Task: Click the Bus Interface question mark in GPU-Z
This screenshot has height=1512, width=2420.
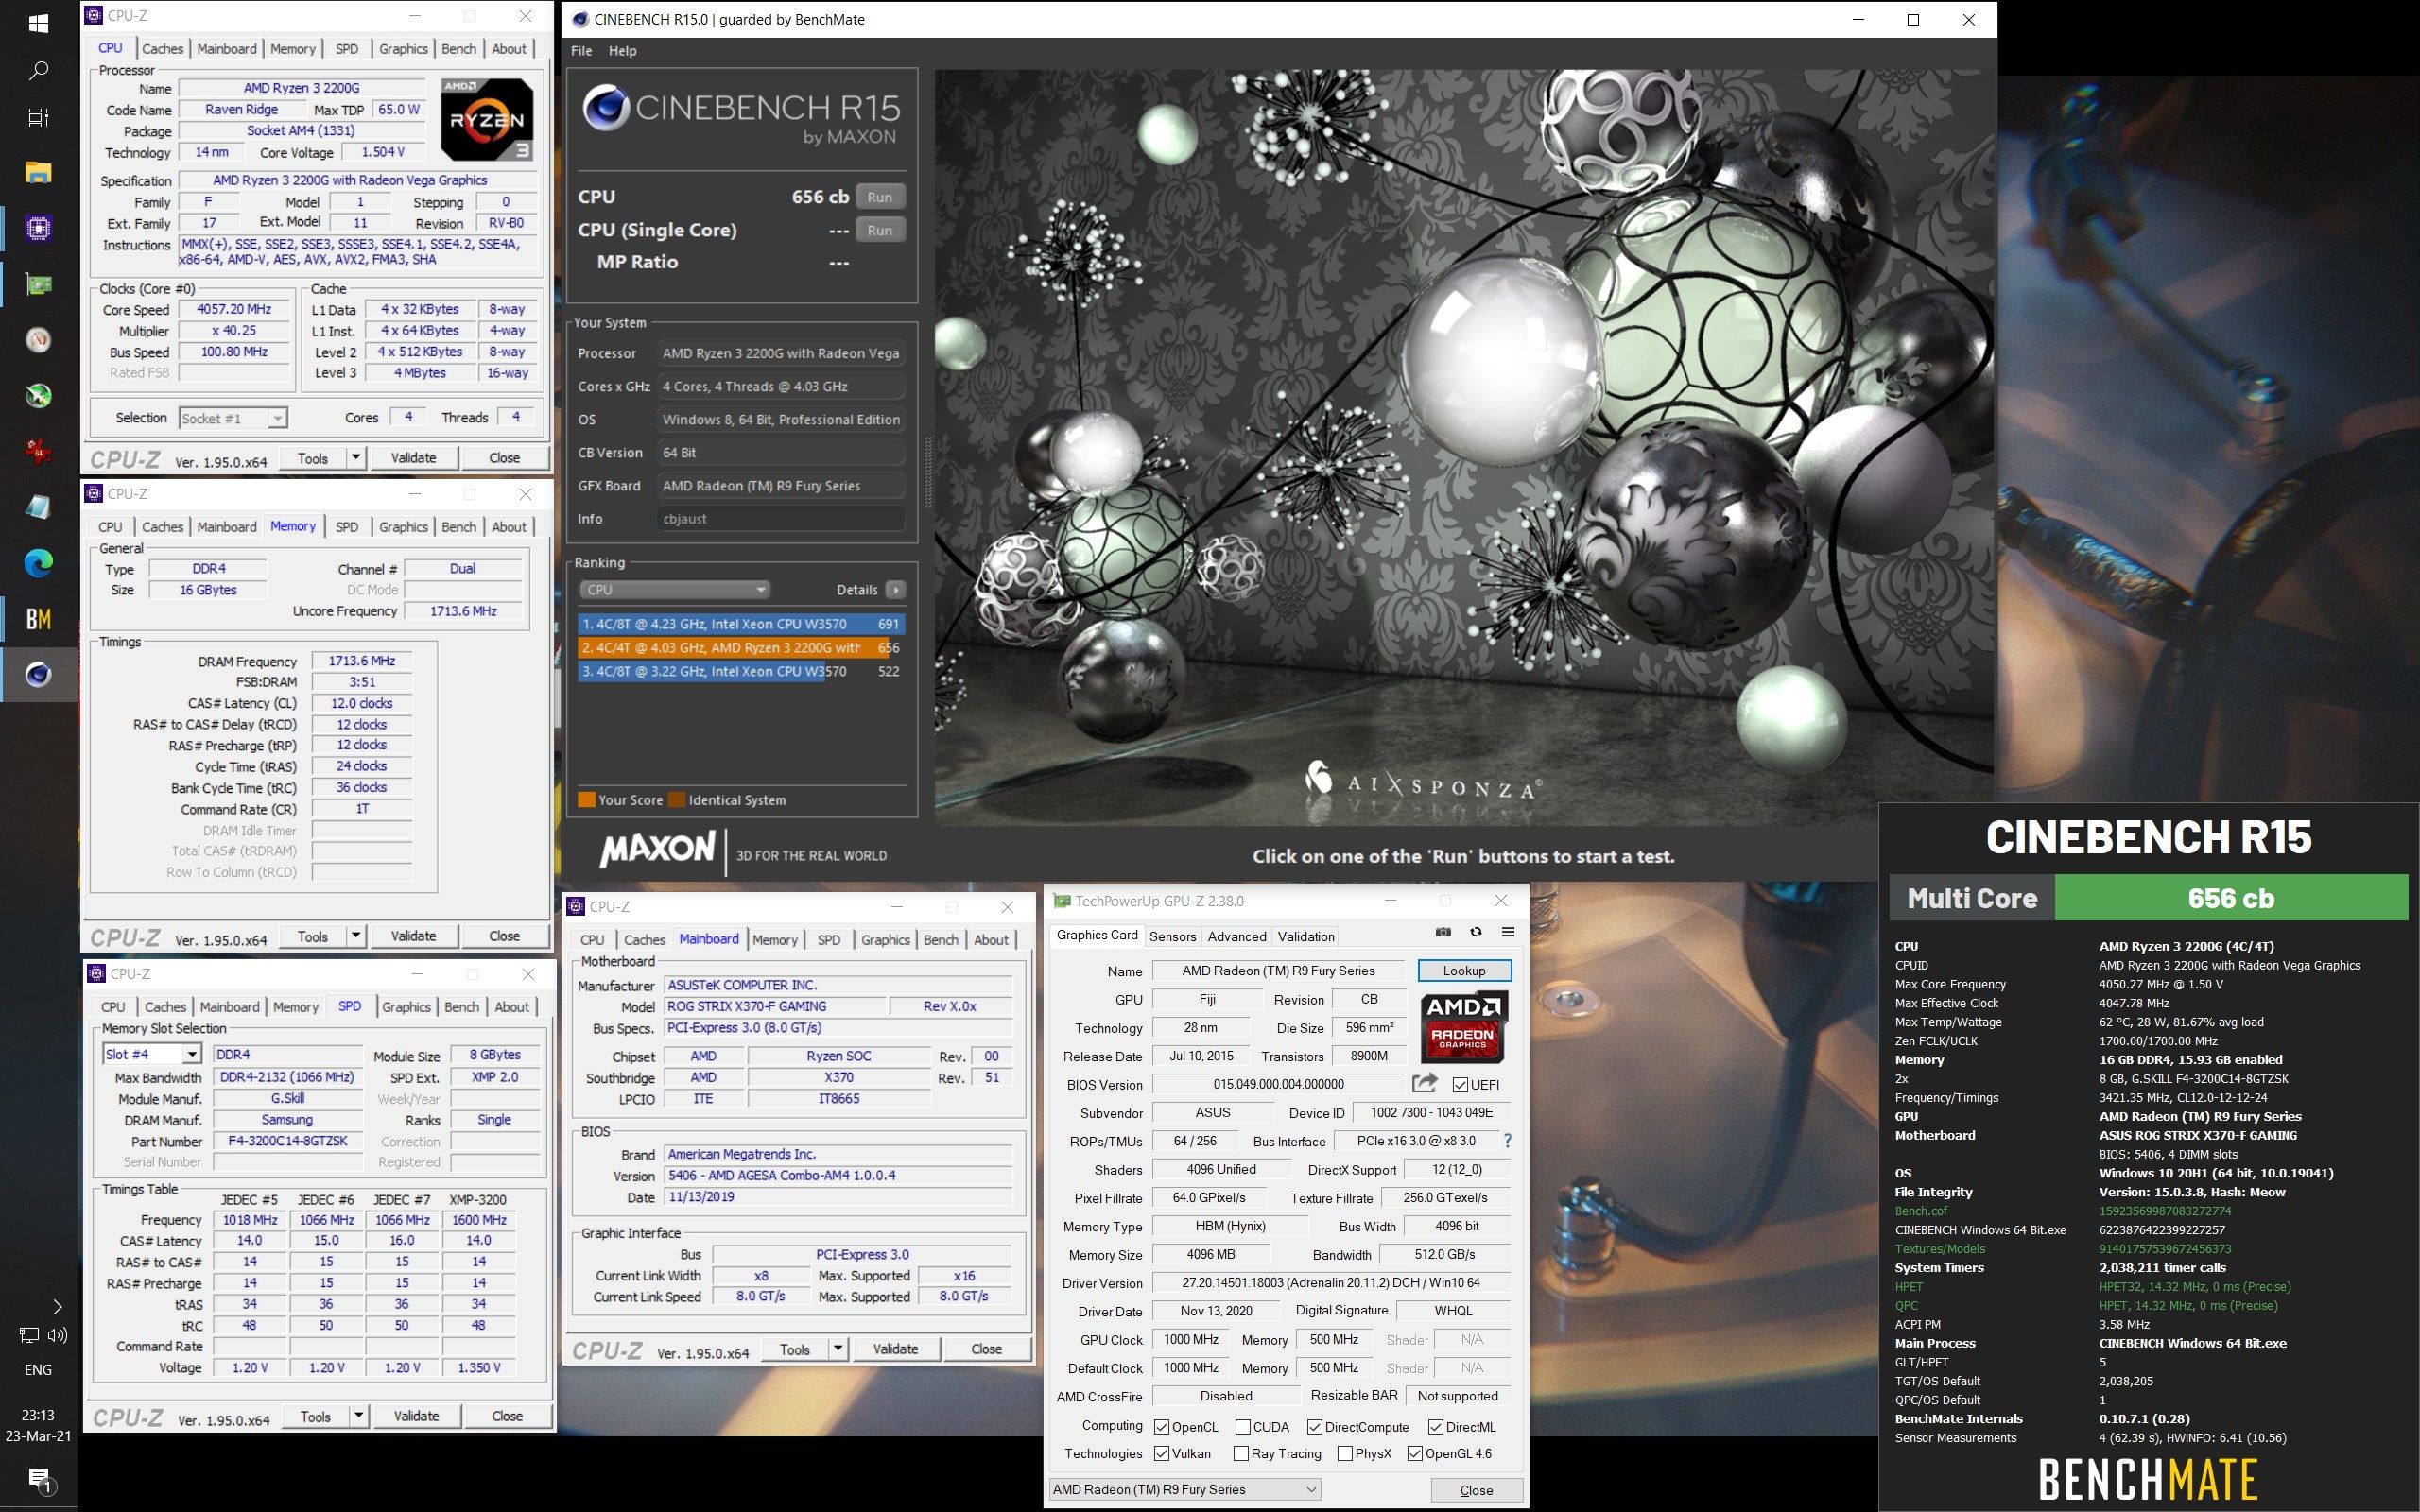Action: click(1507, 1140)
